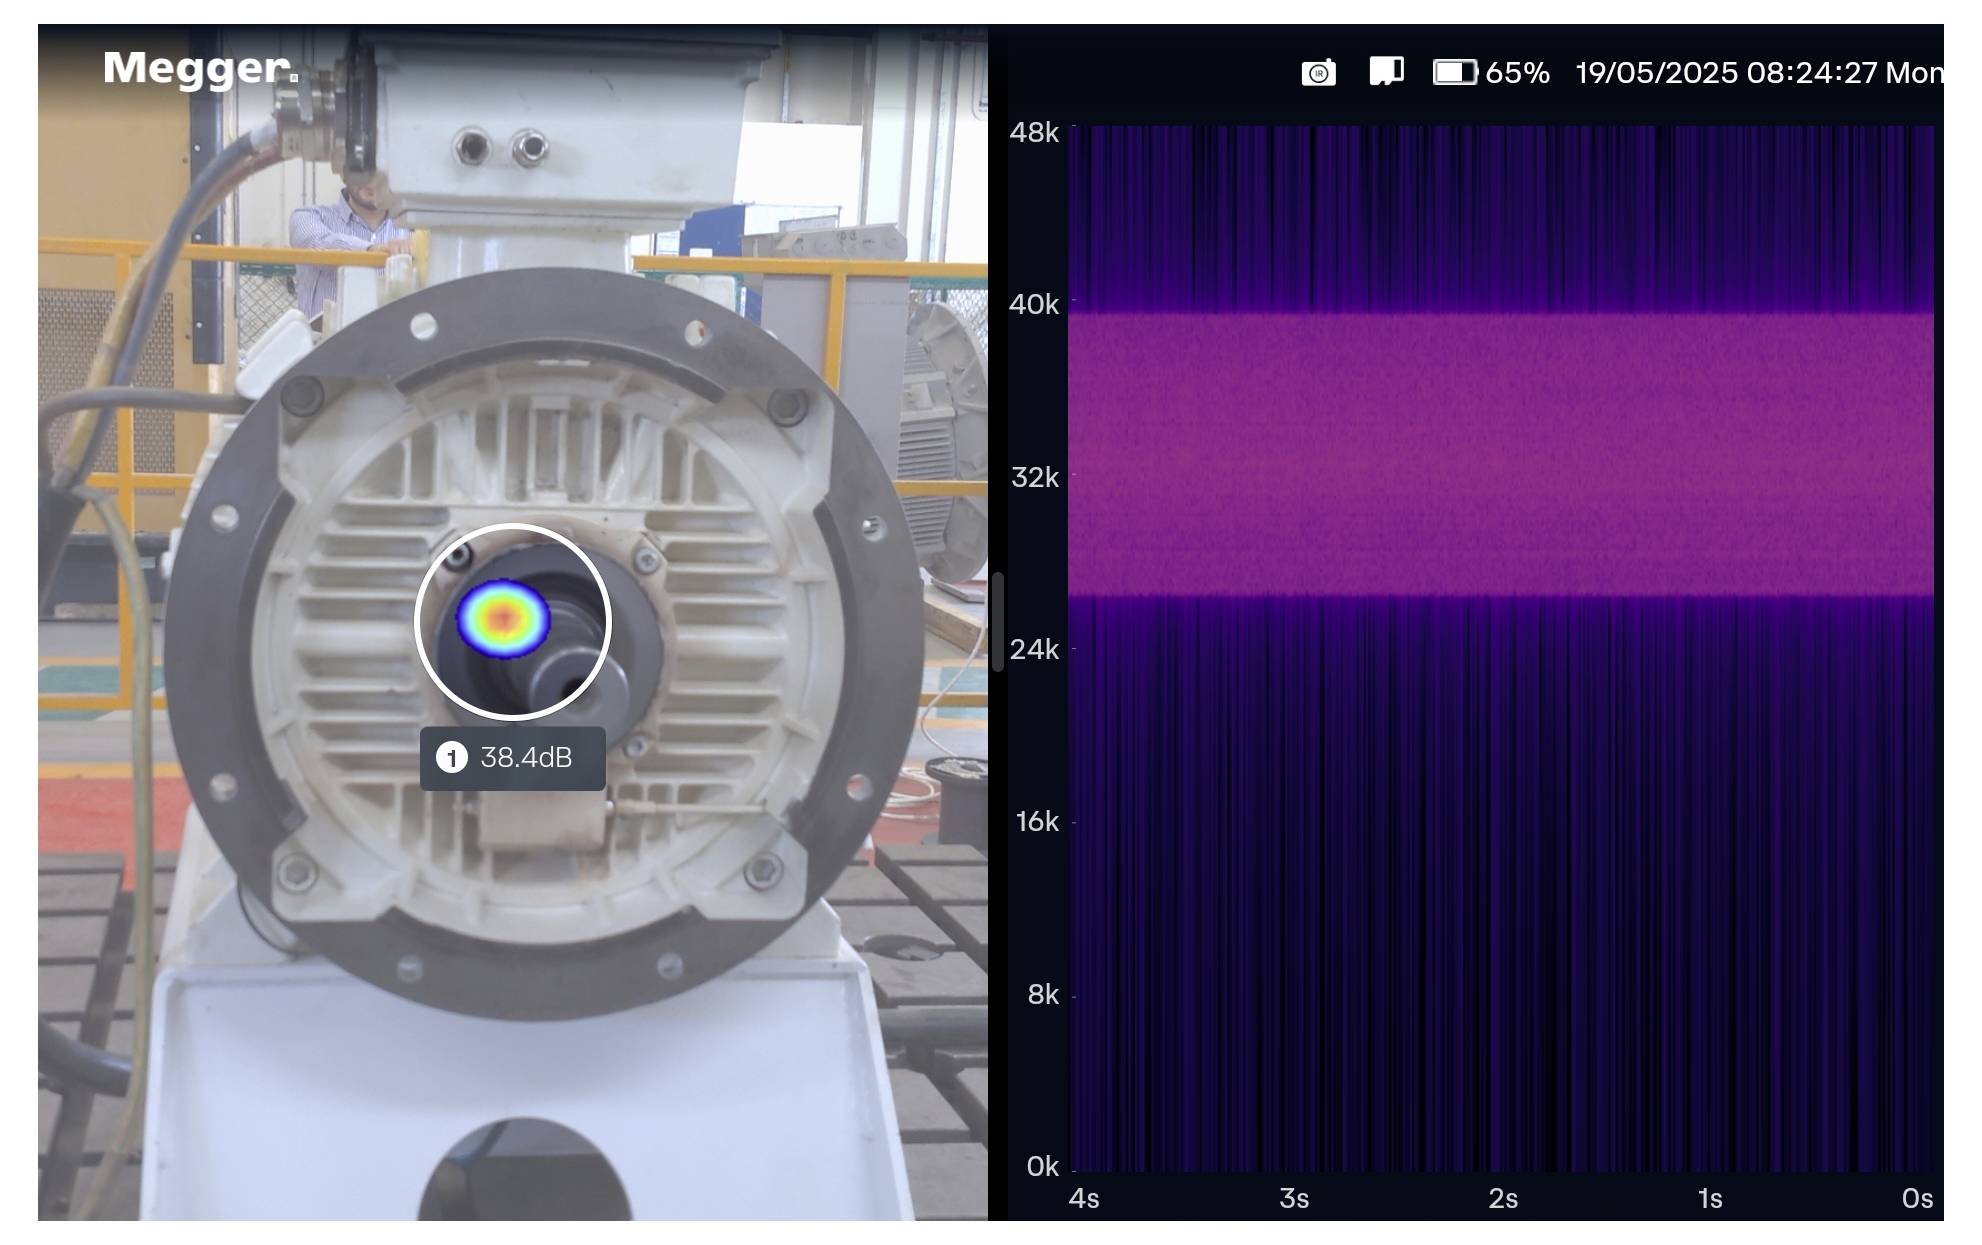Click the battery level icon
1982x1245 pixels.
pyautogui.click(x=1453, y=71)
